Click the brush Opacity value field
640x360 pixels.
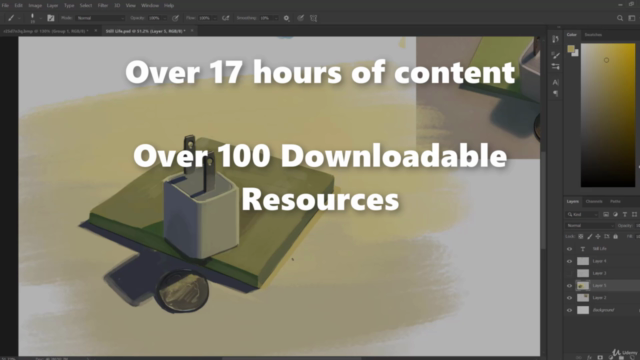154,18
